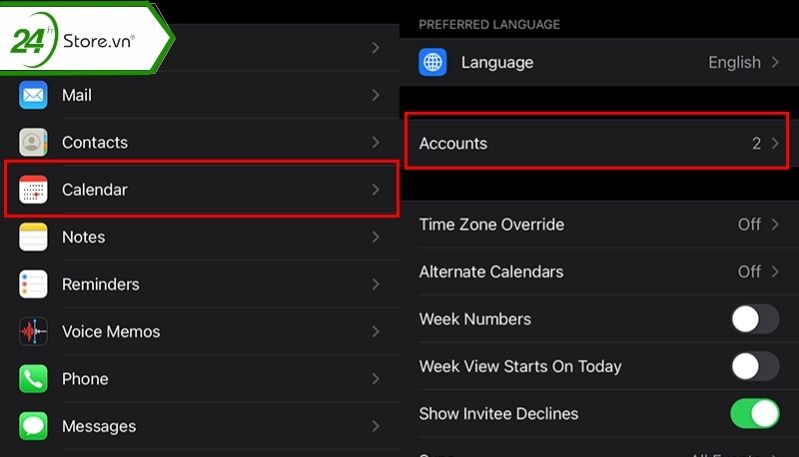Open Alternate Calendars setting
The height and width of the screenshot is (457, 799).
[599, 272]
